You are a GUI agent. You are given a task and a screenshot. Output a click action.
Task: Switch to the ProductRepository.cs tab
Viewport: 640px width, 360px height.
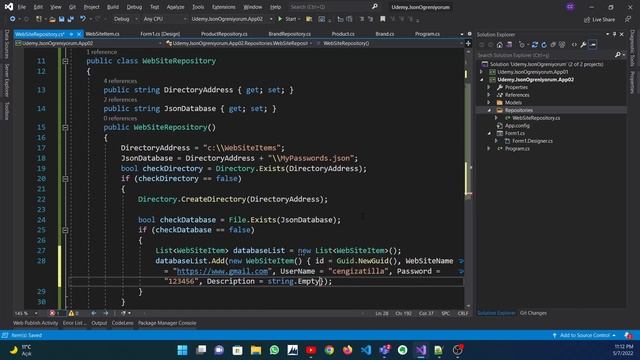[x=224, y=34]
